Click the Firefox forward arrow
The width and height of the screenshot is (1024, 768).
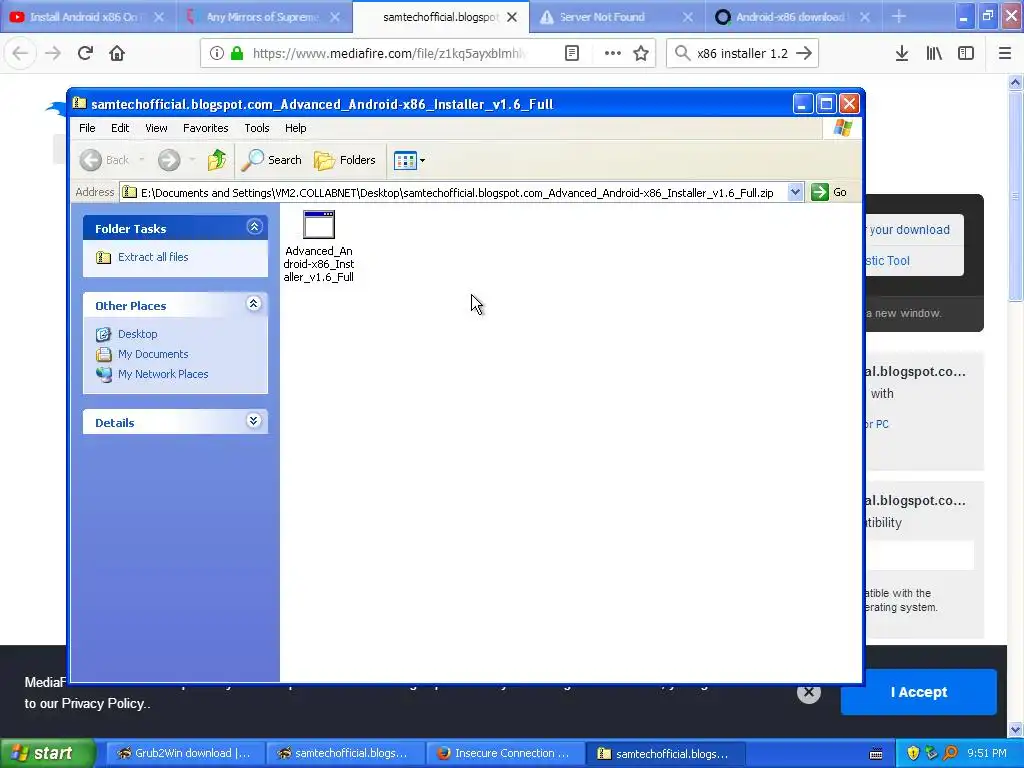click(x=53, y=53)
